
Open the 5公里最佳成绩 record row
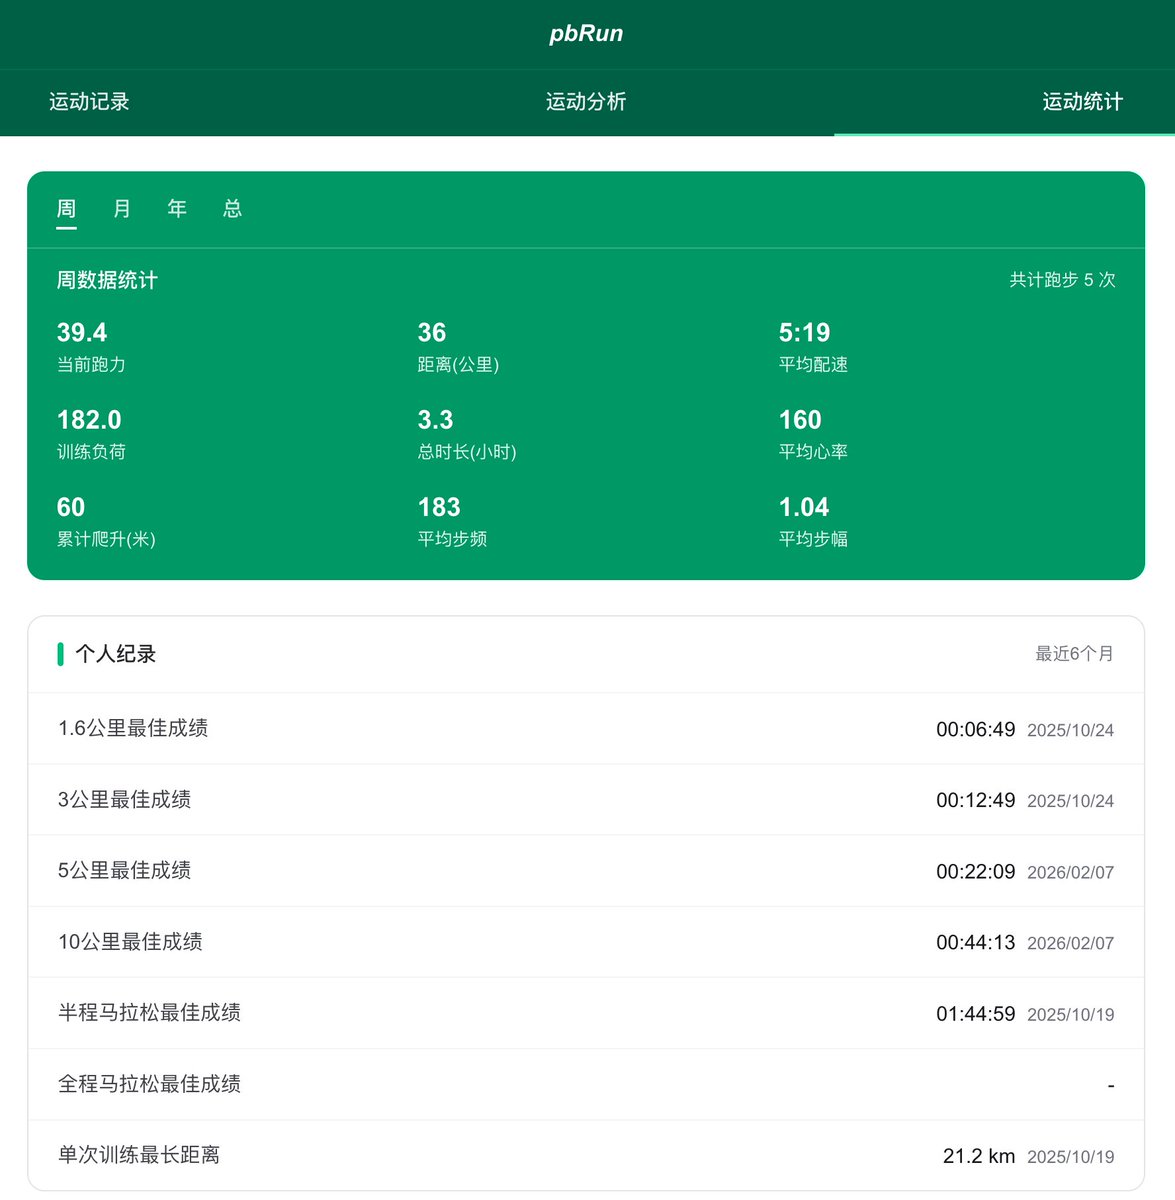click(586, 871)
